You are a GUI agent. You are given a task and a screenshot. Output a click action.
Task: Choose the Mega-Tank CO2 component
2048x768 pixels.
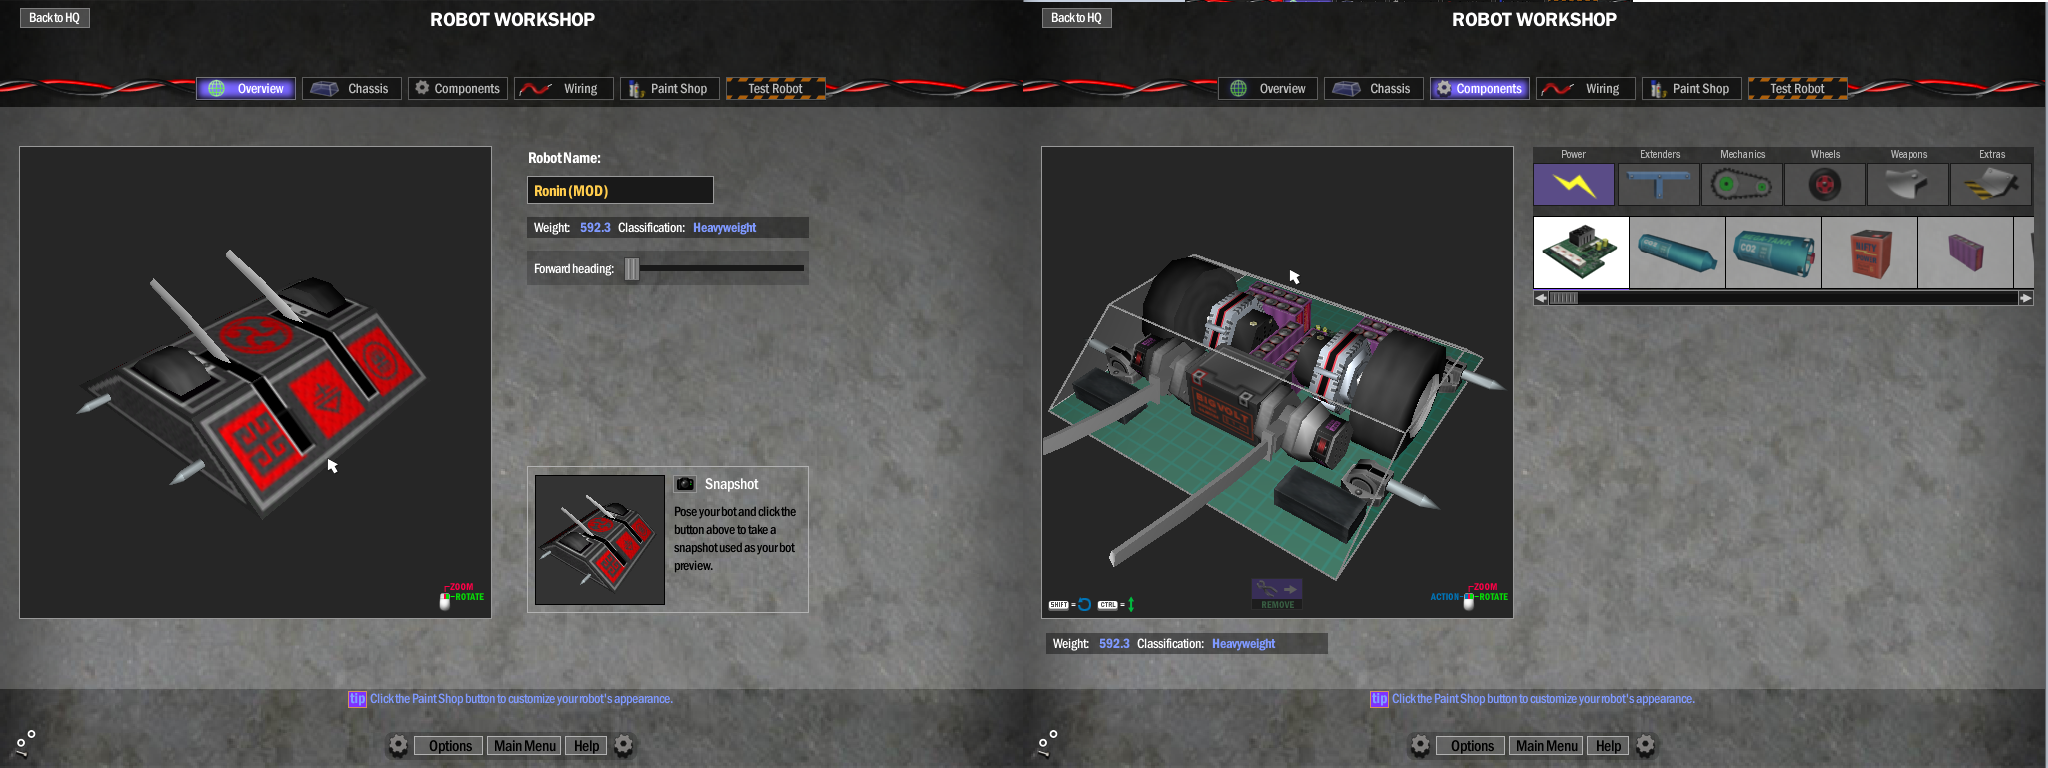(x=1773, y=252)
